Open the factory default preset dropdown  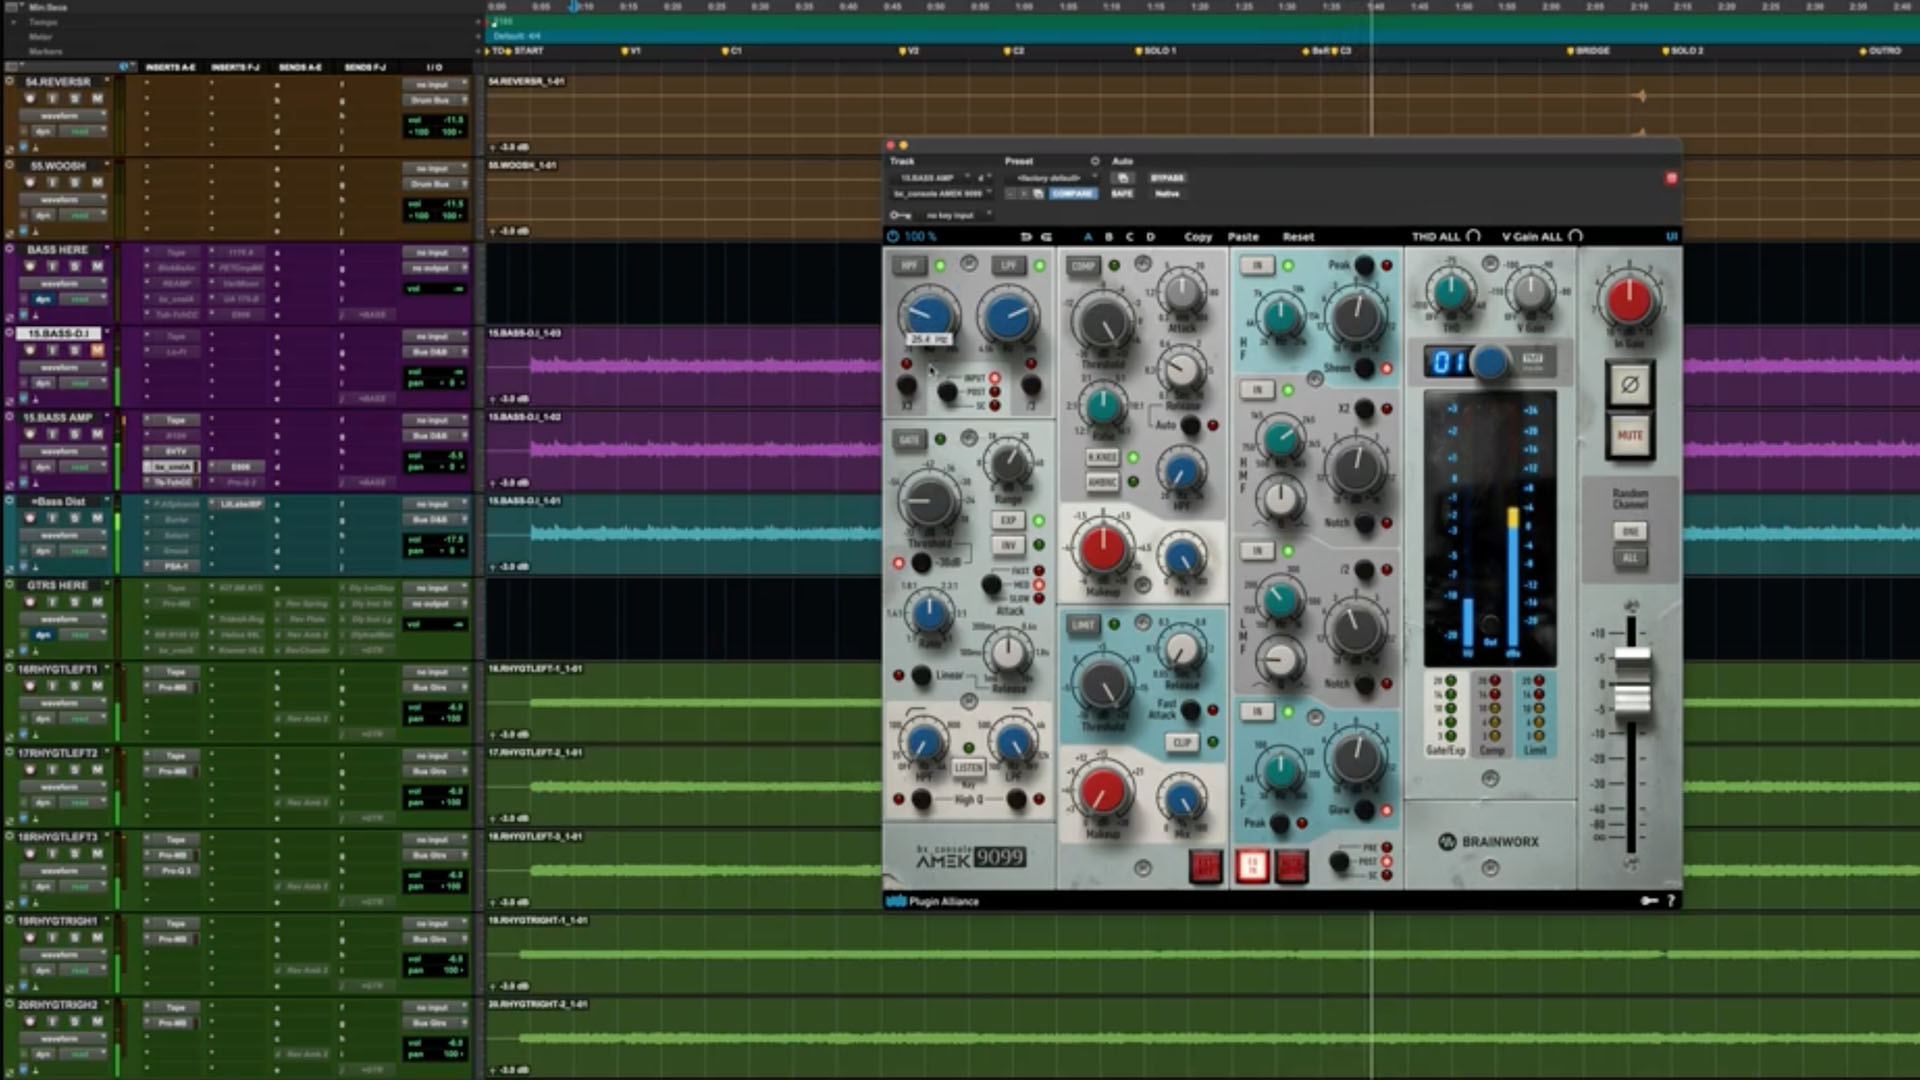[x=1049, y=177]
